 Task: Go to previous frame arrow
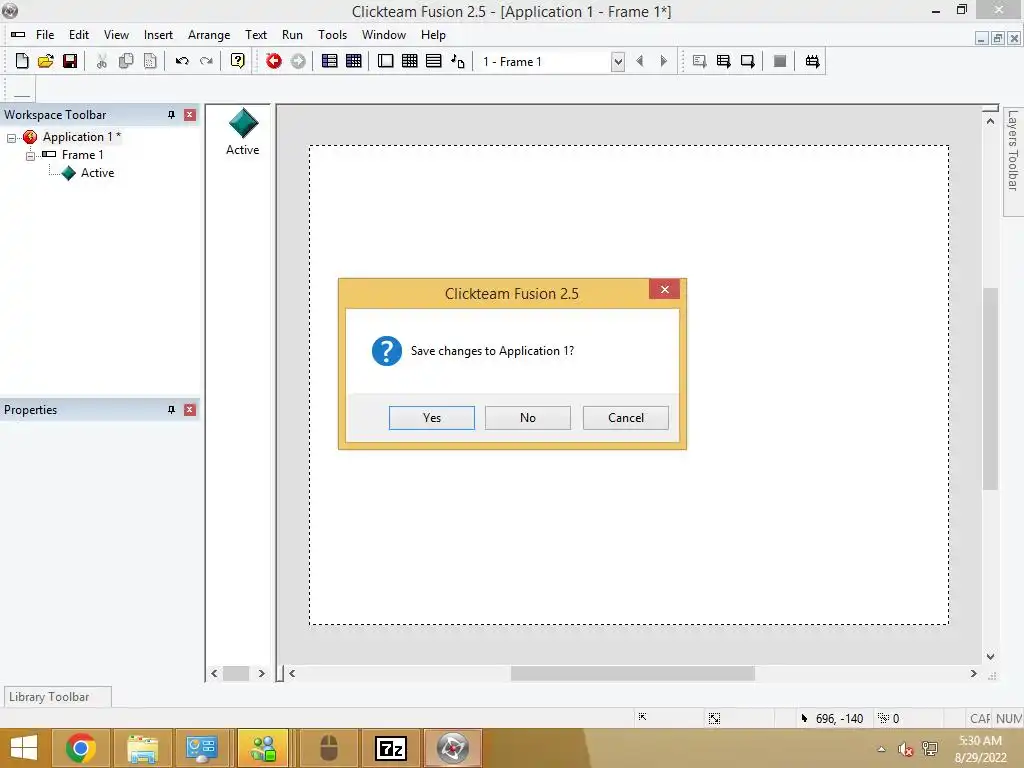(x=640, y=61)
